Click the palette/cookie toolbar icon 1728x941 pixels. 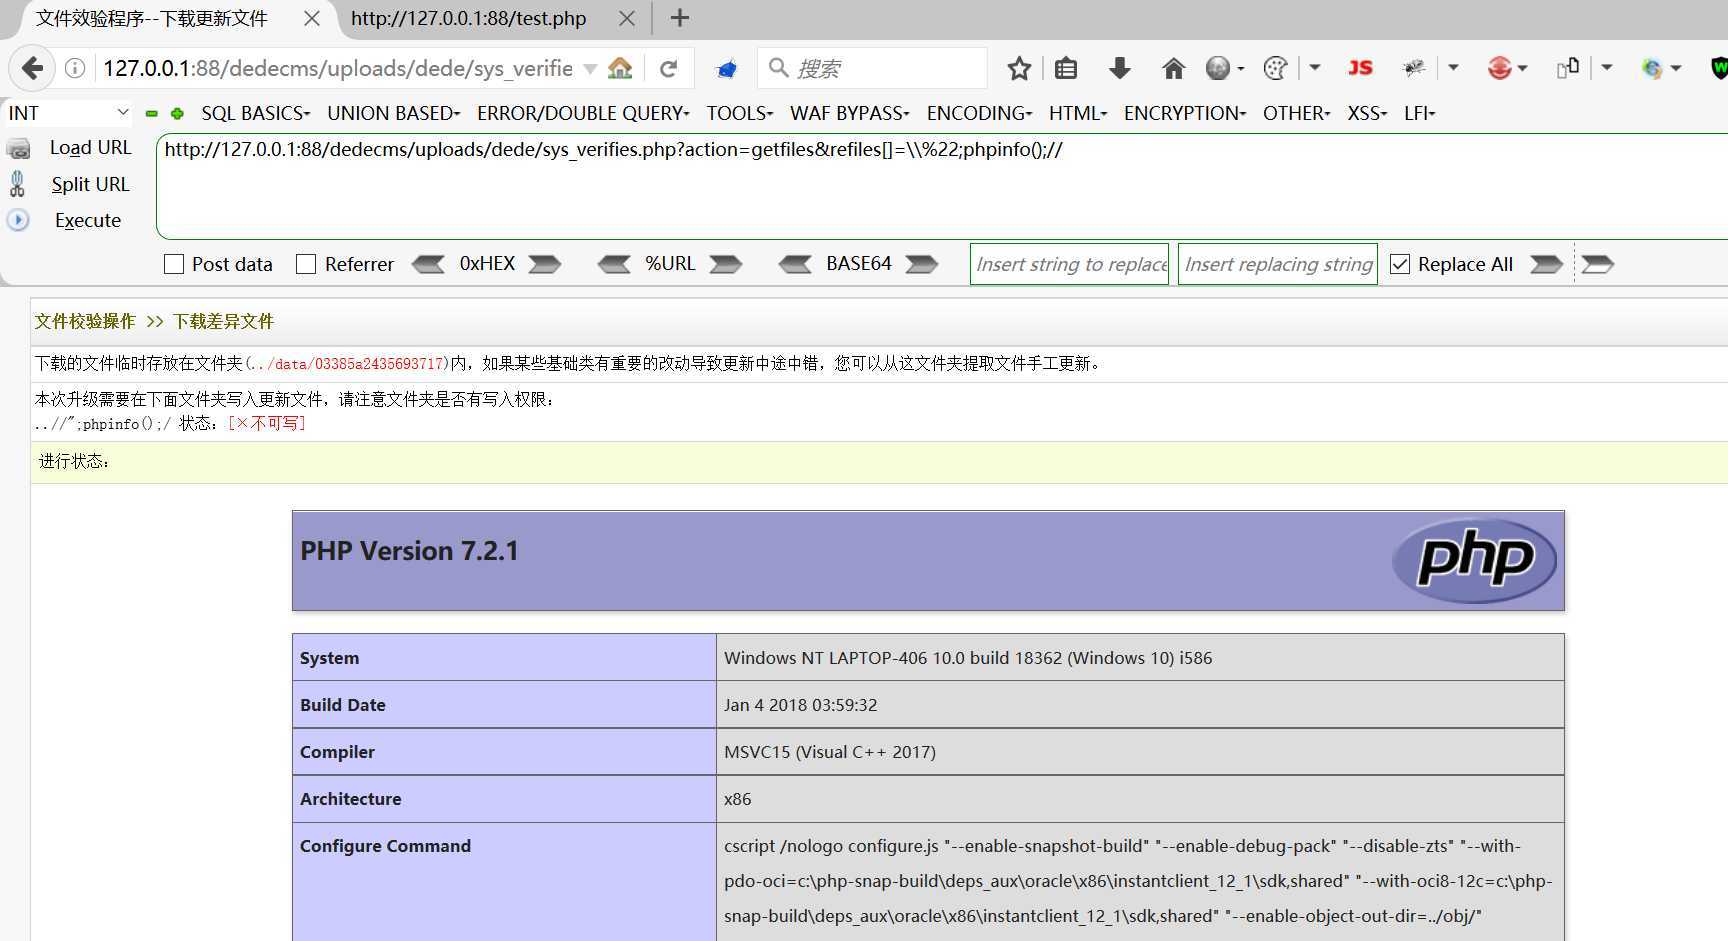[x=1275, y=68]
